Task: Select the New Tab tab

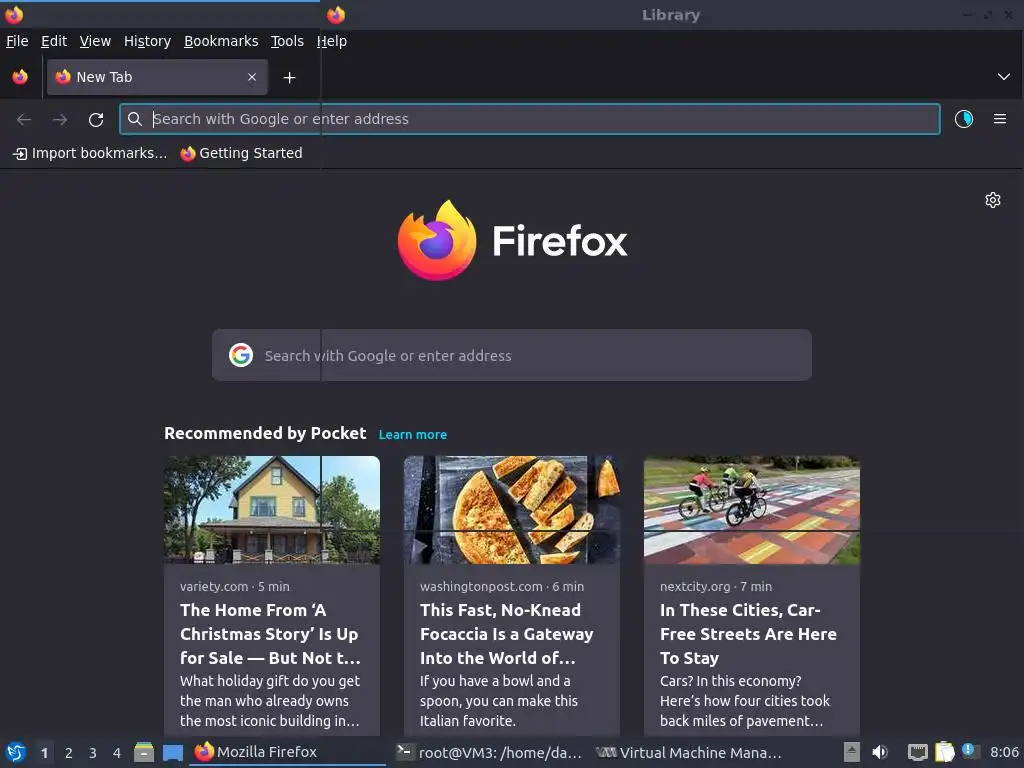Action: click(157, 77)
